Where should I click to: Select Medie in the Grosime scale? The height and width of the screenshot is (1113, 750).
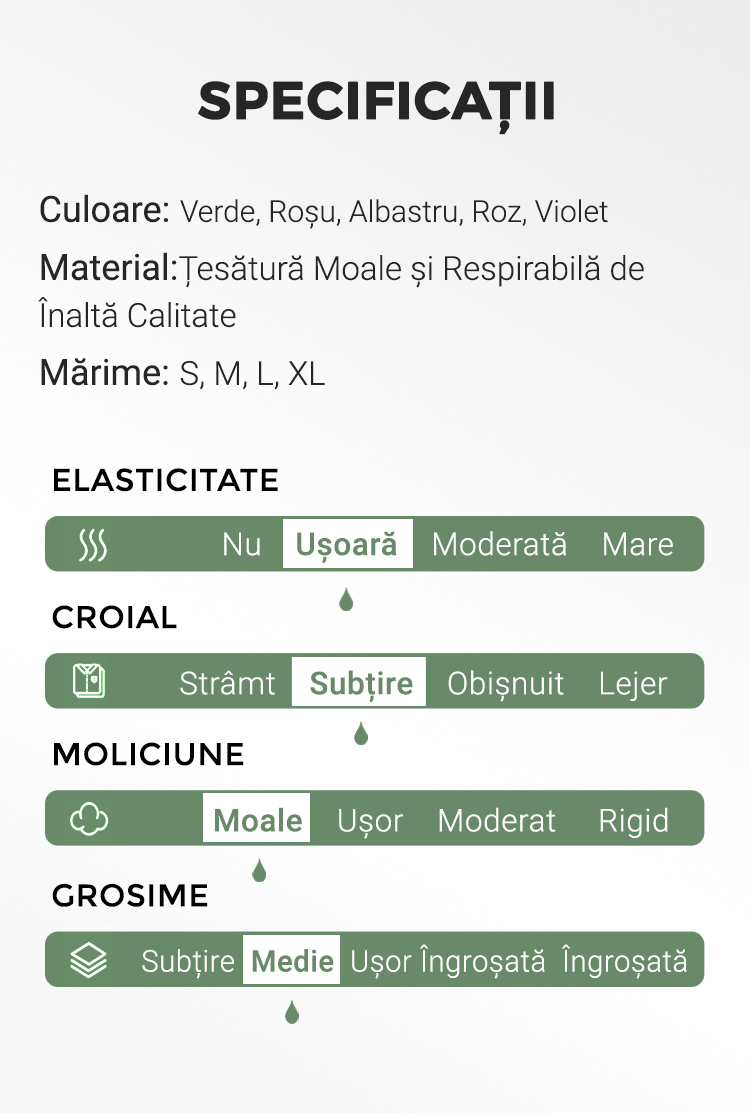(292, 960)
